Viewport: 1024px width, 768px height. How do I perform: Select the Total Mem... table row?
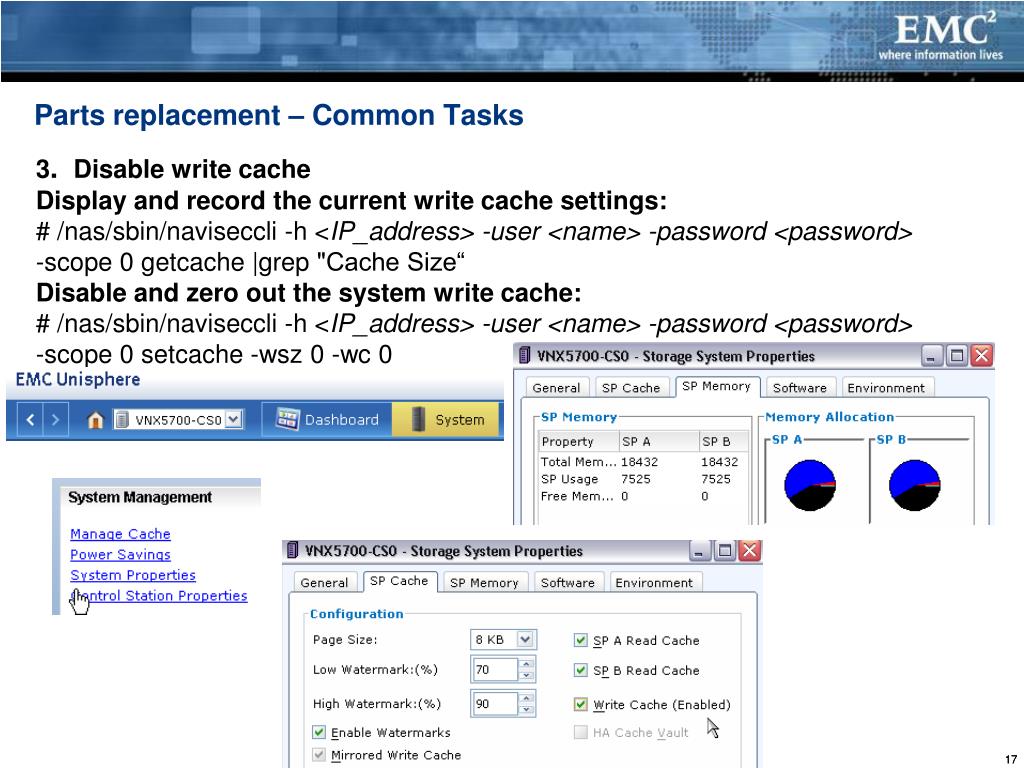643,462
